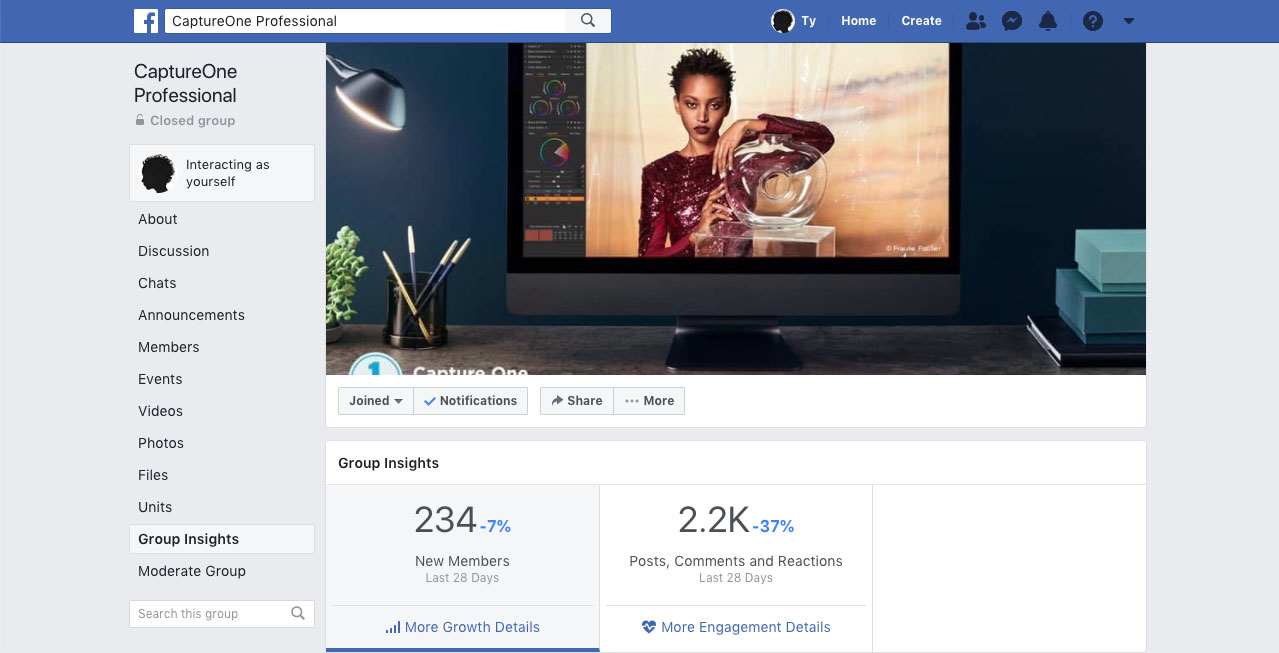Open Videos in the group sidebar

[x=160, y=411]
